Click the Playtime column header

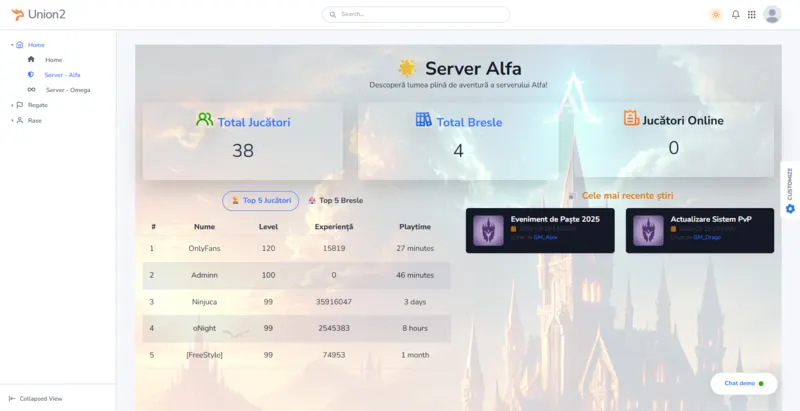[415, 226]
